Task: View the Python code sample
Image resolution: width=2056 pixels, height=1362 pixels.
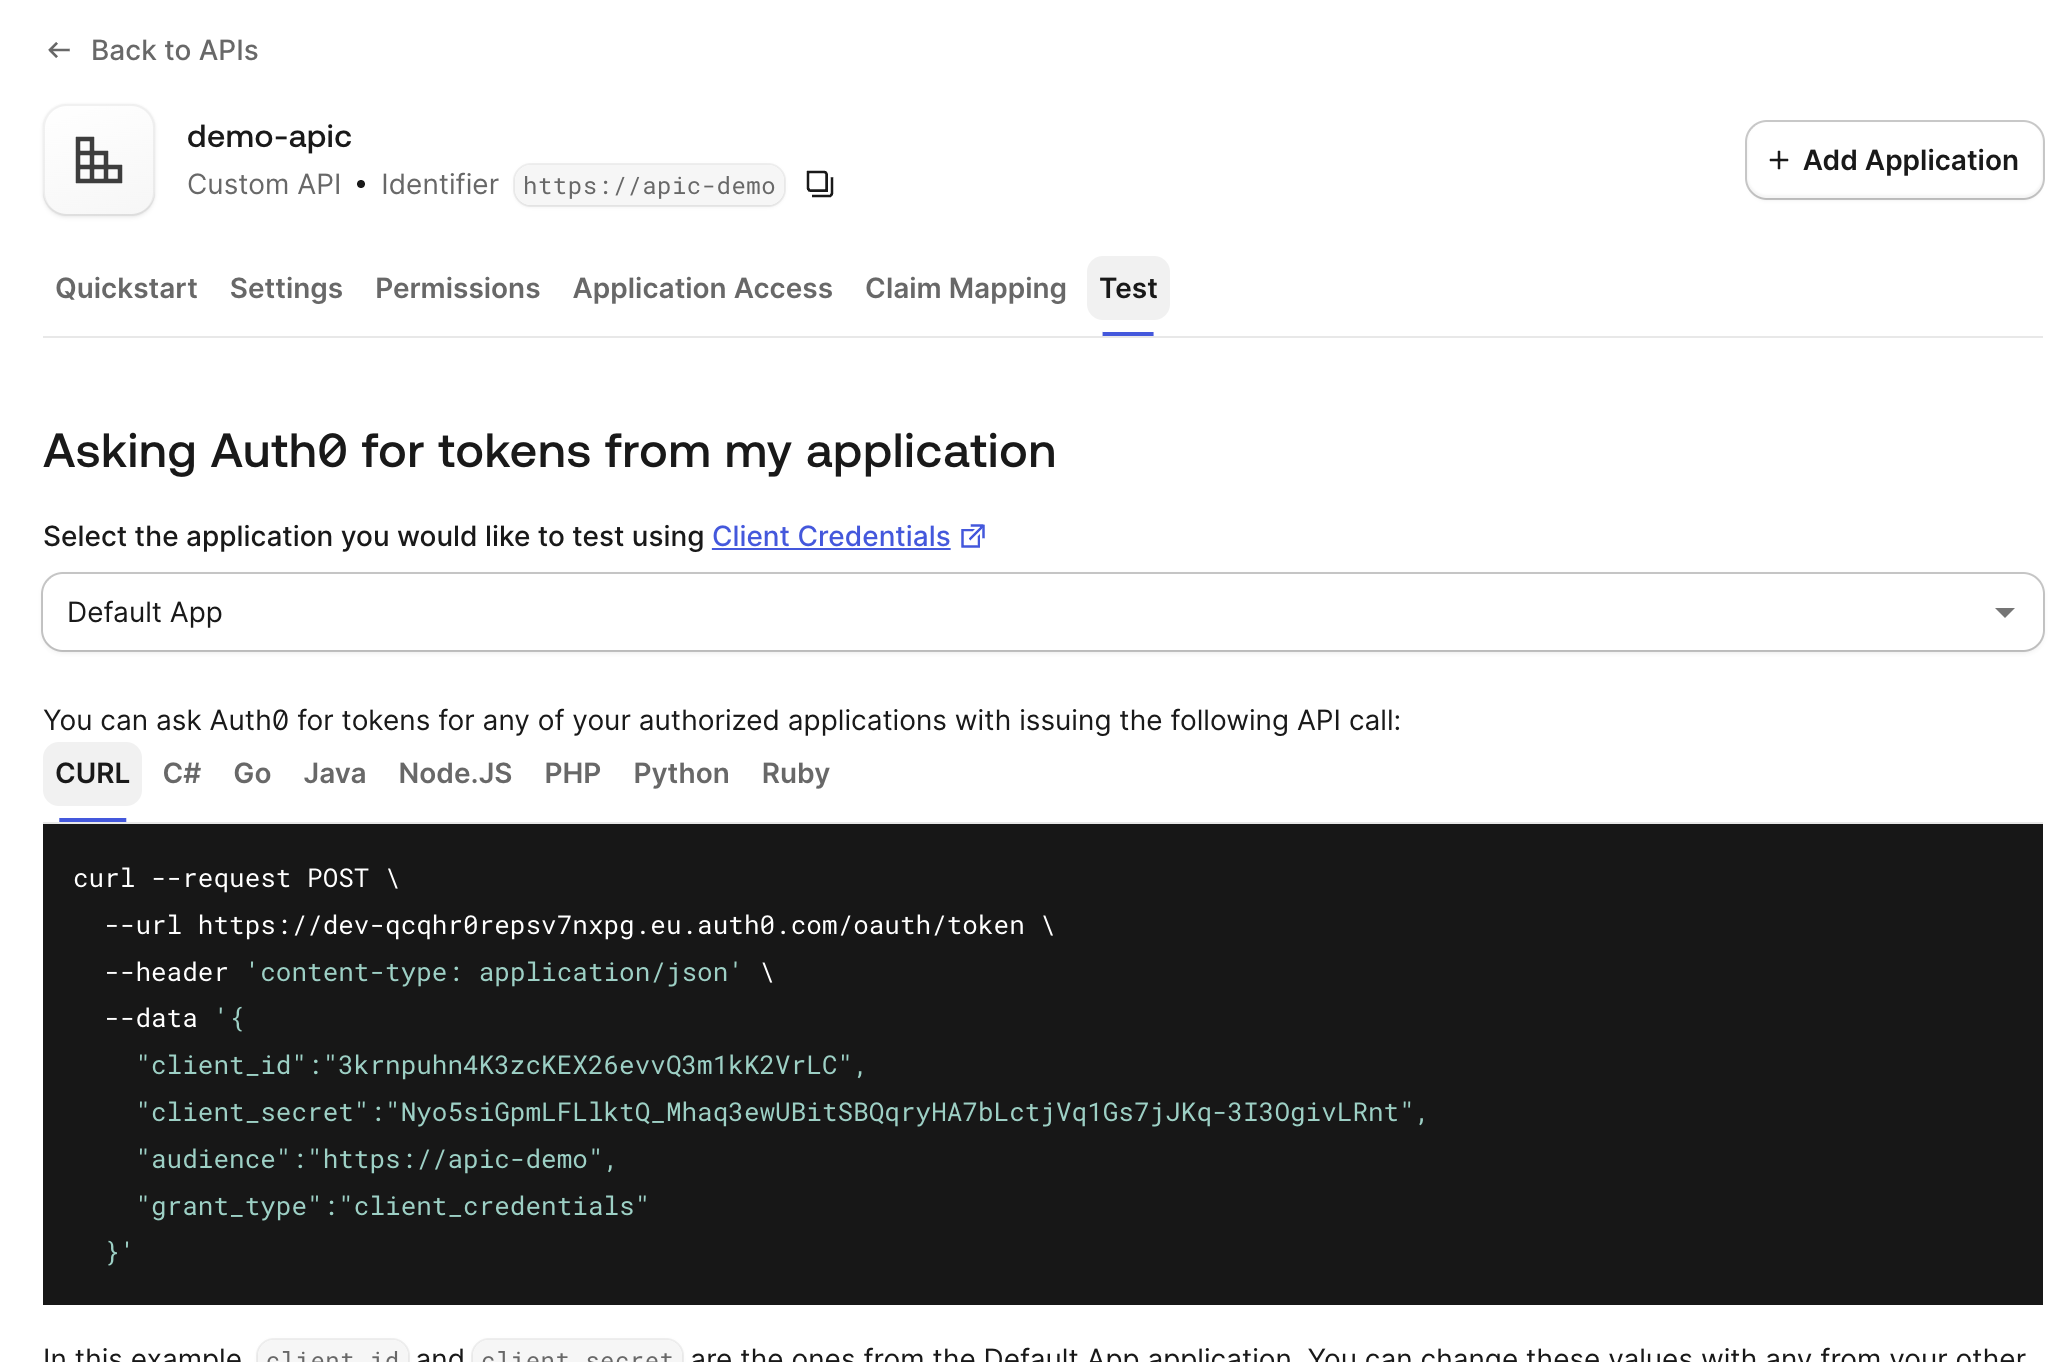Action: (681, 773)
